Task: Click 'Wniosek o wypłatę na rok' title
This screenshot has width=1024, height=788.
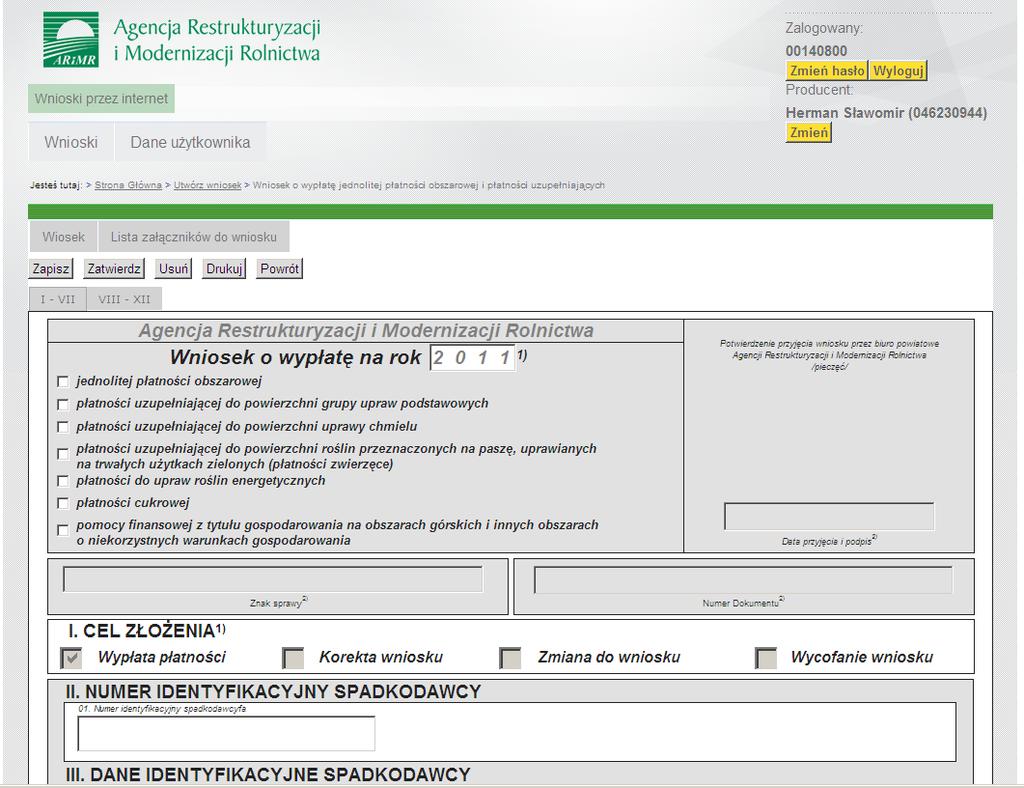Action: coord(295,357)
